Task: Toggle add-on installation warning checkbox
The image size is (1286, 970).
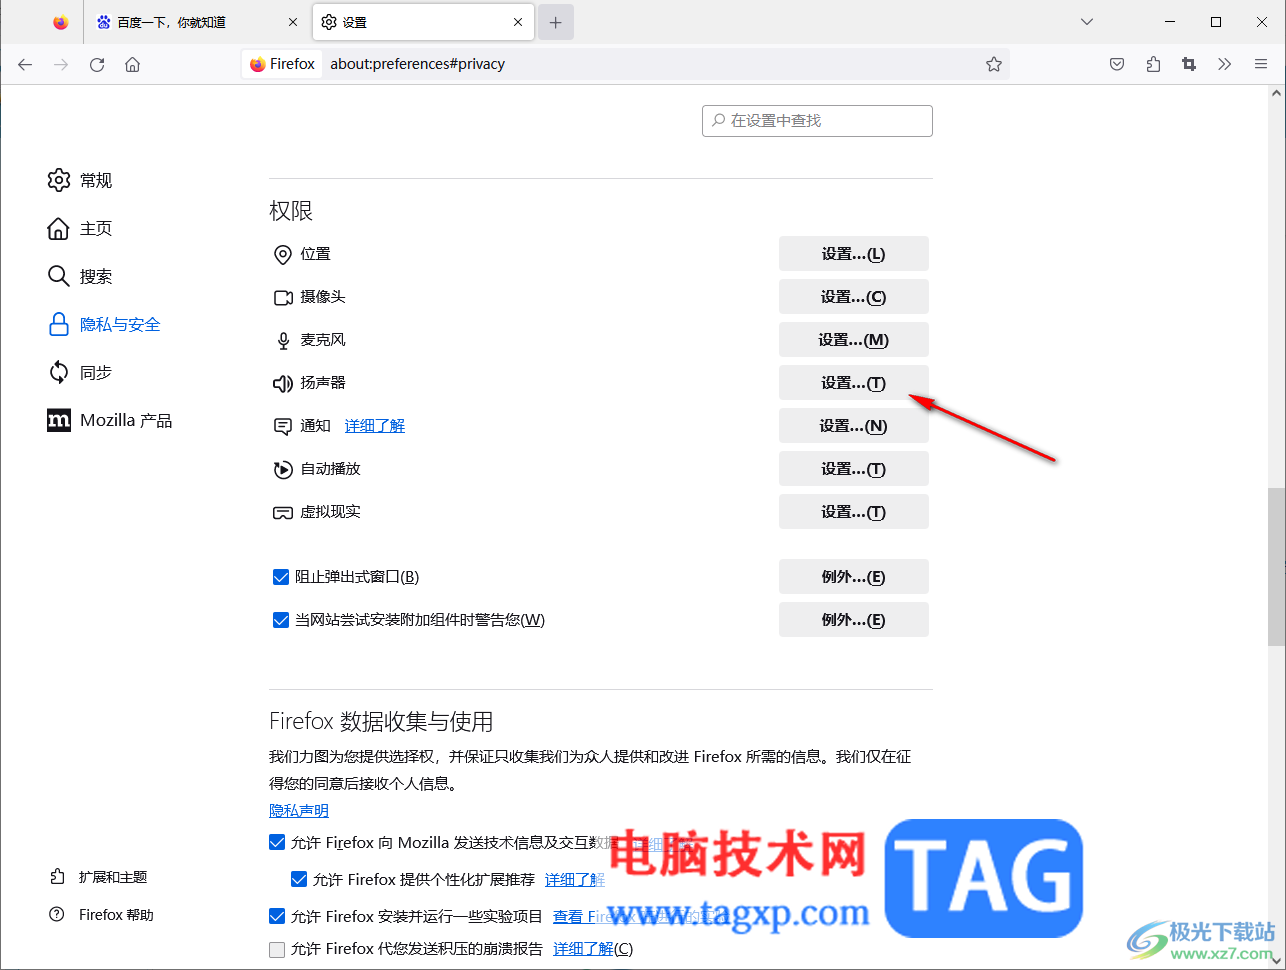Action: (281, 620)
